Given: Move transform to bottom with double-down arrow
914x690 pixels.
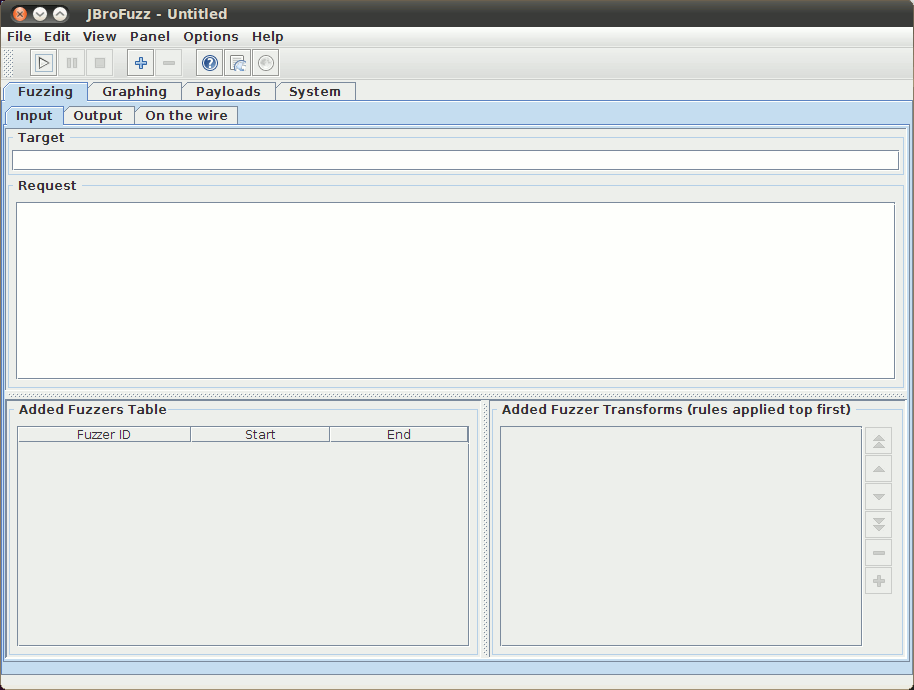Looking at the screenshot, I should 879,524.
